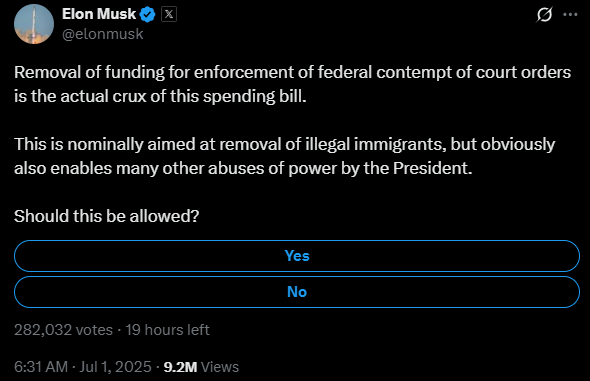Vote No in the poll

[x=297, y=292]
